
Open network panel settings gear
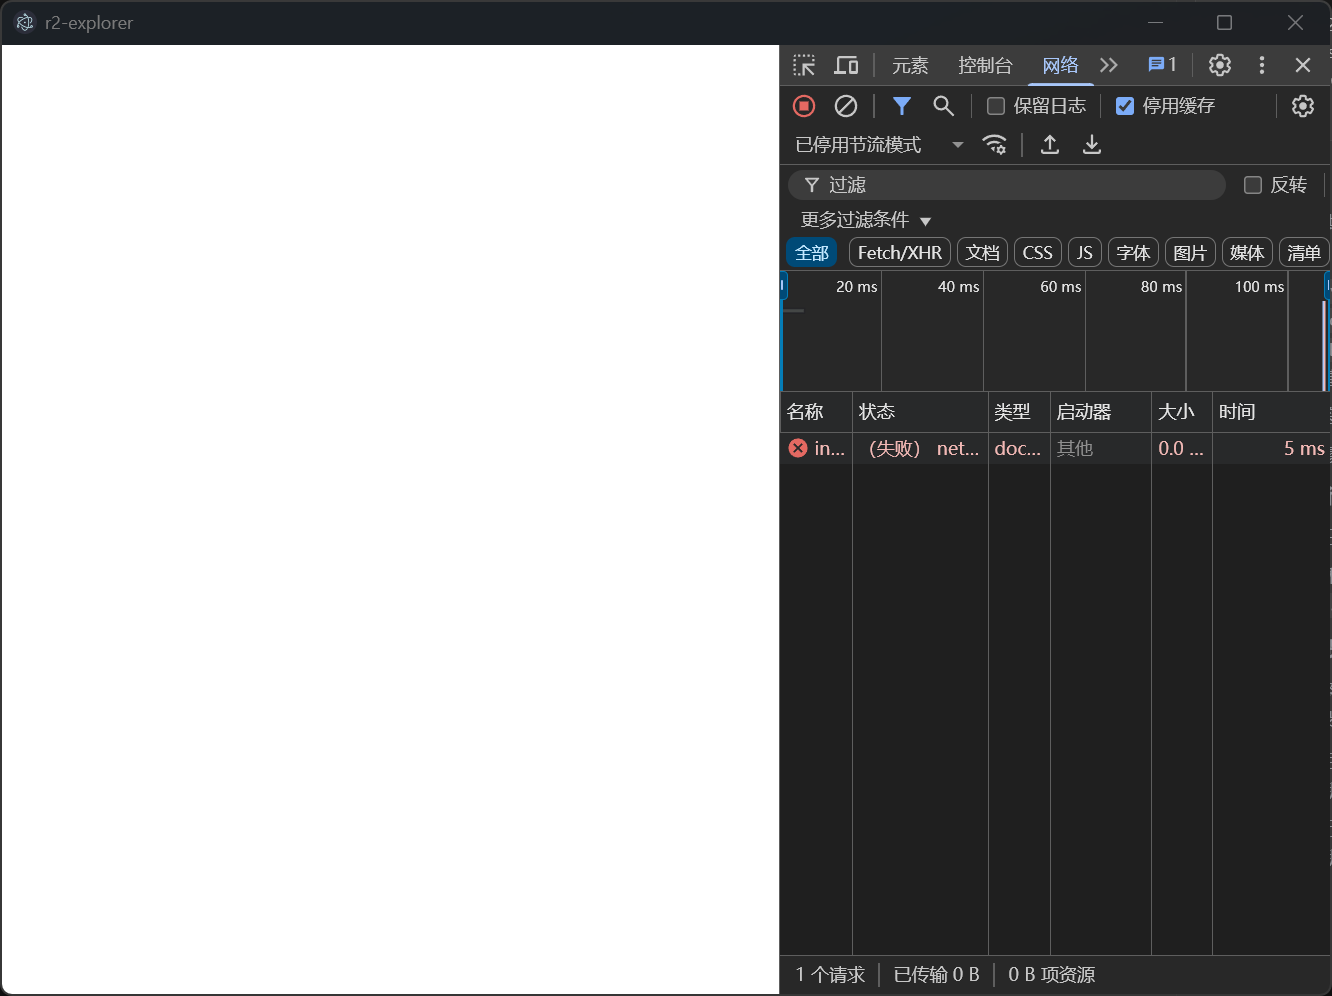tap(1302, 106)
